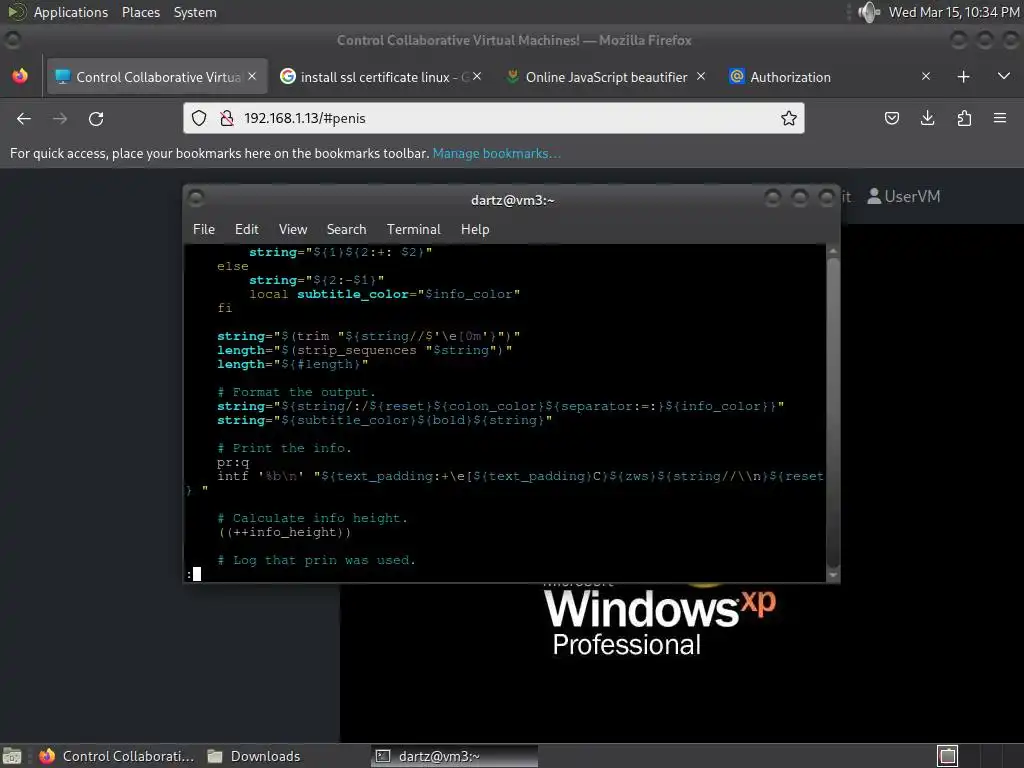
Task: Close the Control Collaborative Virtual tab
Action: 252,76
